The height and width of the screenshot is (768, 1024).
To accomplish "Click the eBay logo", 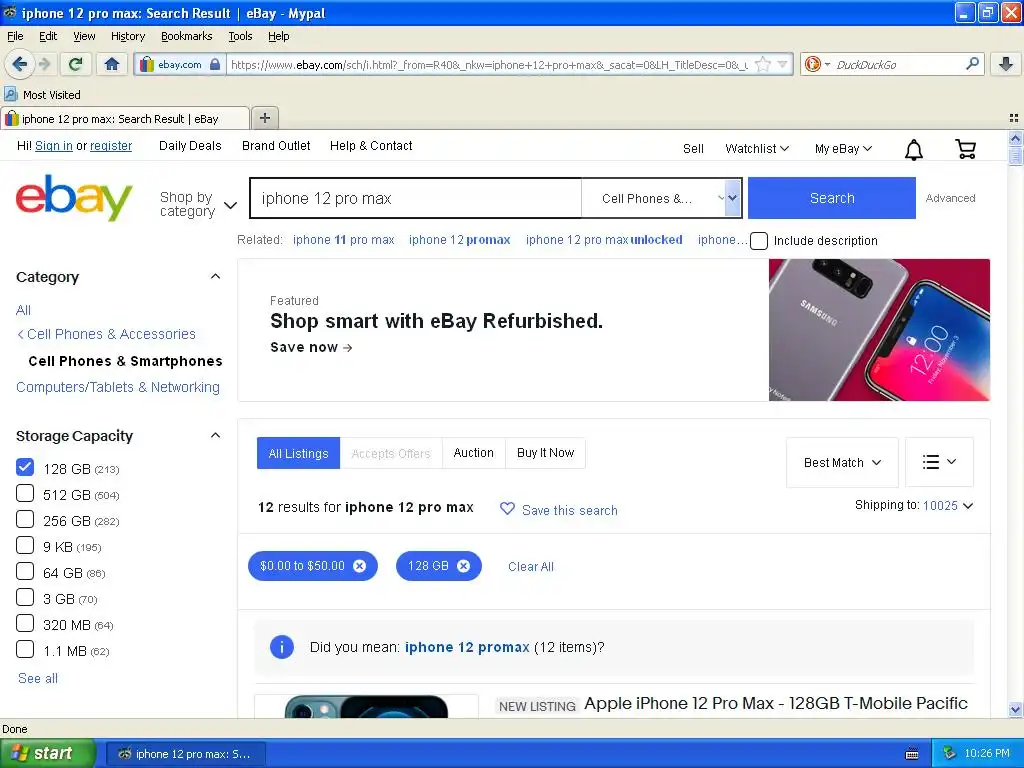I will click(x=74, y=197).
